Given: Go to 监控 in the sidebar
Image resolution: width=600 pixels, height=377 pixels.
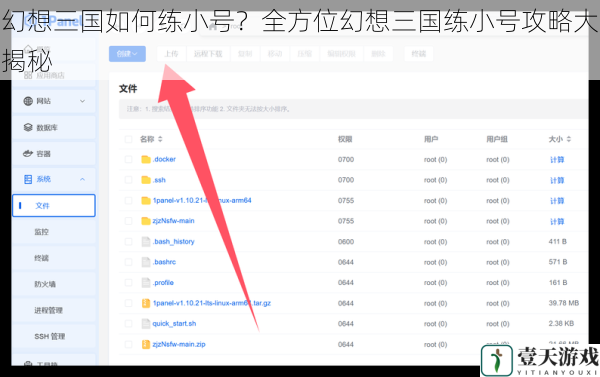Looking at the screenshot, I should (x=42, y=232).
